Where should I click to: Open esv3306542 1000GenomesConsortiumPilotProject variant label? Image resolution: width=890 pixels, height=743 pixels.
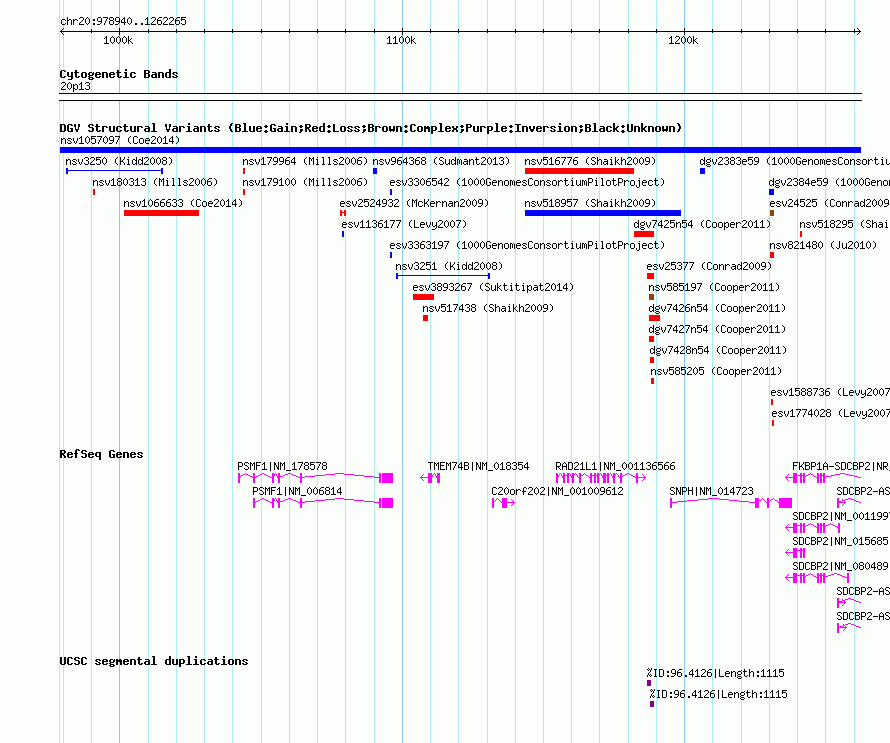point(527,182)
